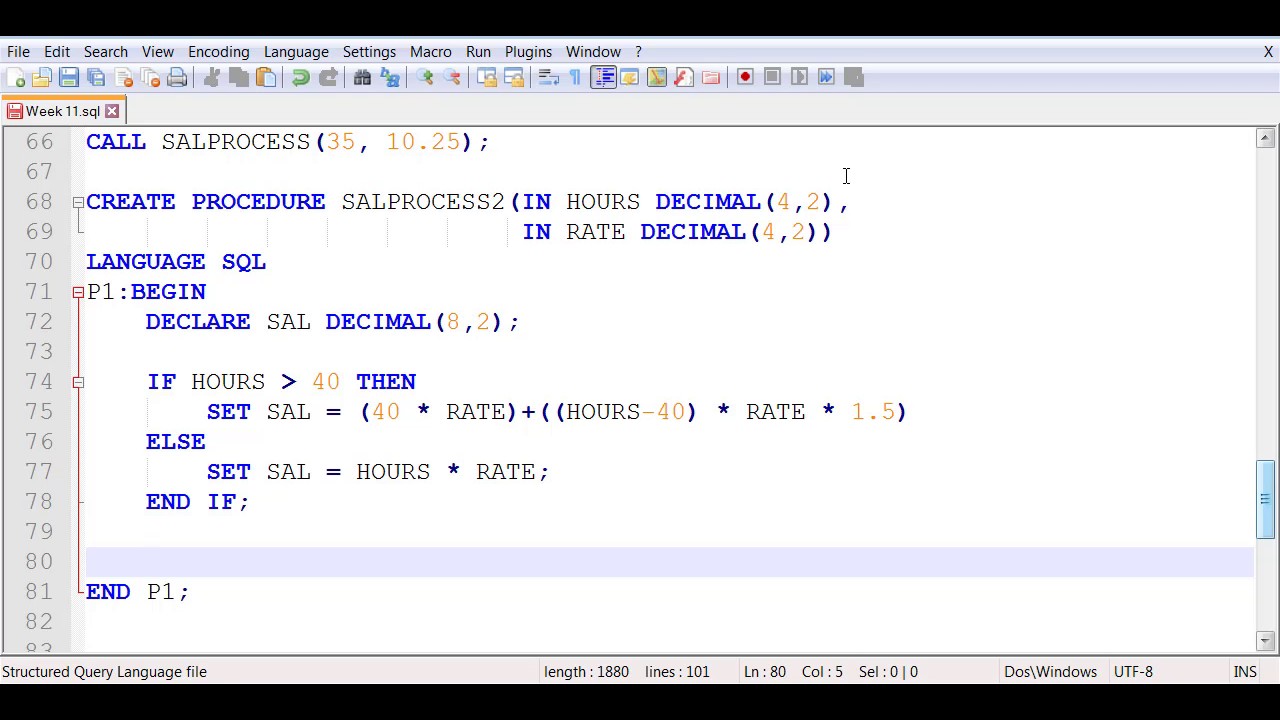
Task: Open the Macro menu
Action: click(430, 52)
